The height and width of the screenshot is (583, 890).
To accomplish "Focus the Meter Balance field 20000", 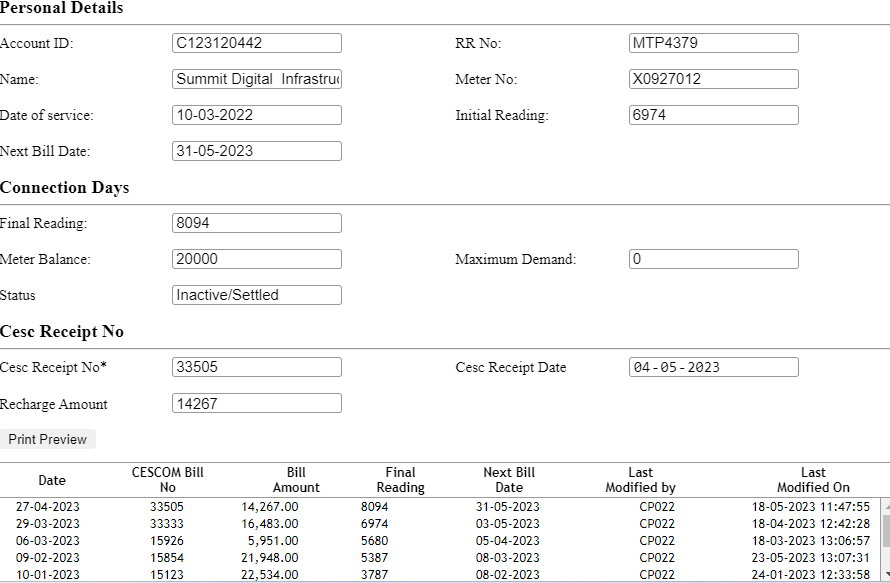I will (x=257, y=259).
